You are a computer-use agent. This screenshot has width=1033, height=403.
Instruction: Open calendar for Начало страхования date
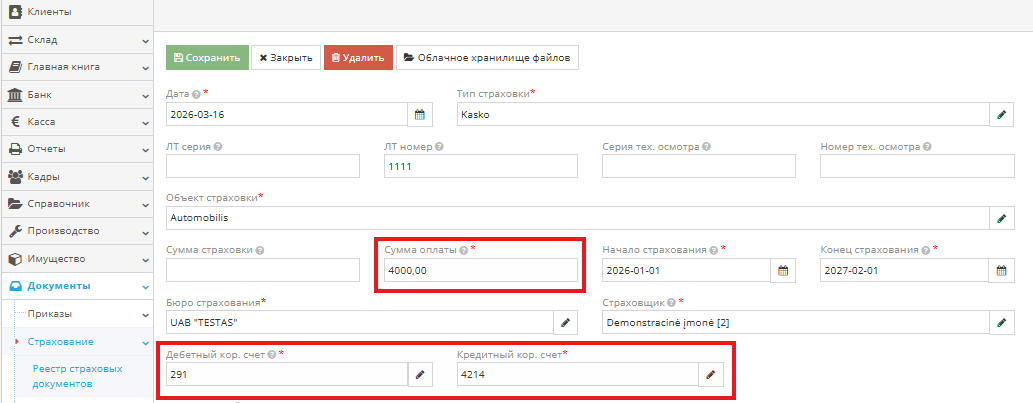pos(784,270)
